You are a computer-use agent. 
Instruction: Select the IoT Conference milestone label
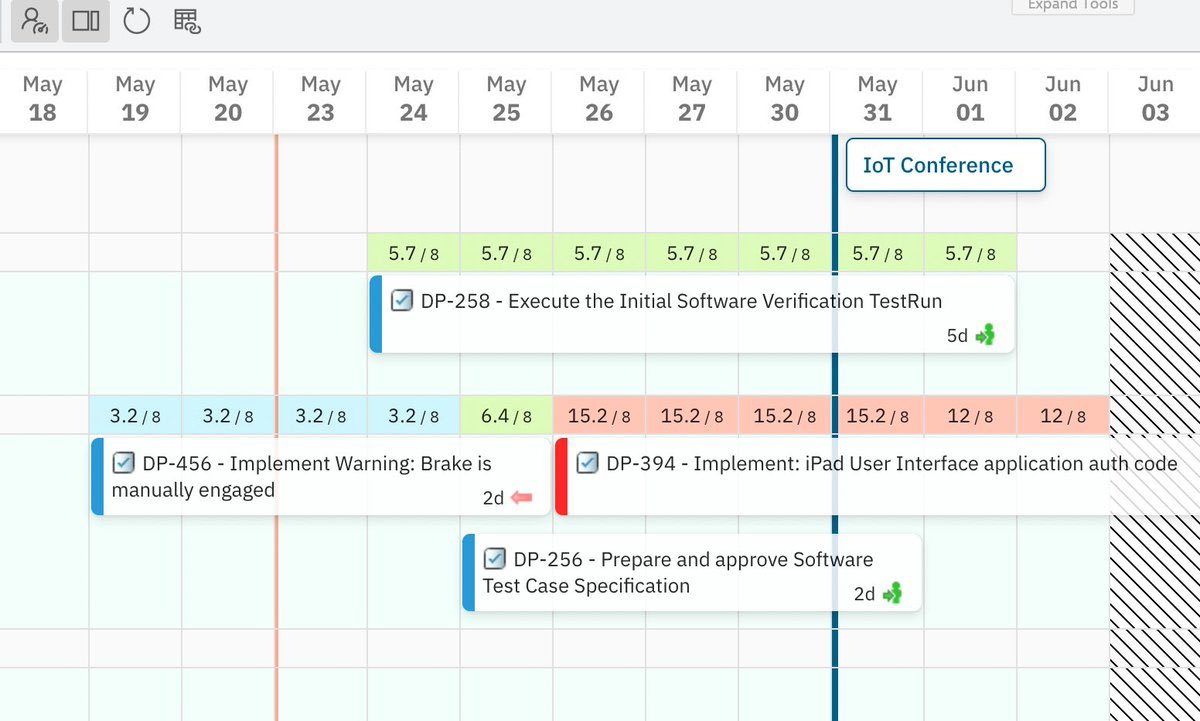pos(946,165)
